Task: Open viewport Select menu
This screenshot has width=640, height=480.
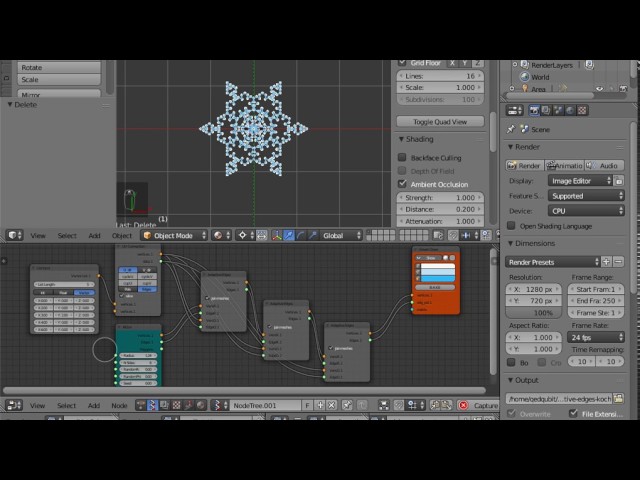Action: (67, 236)
